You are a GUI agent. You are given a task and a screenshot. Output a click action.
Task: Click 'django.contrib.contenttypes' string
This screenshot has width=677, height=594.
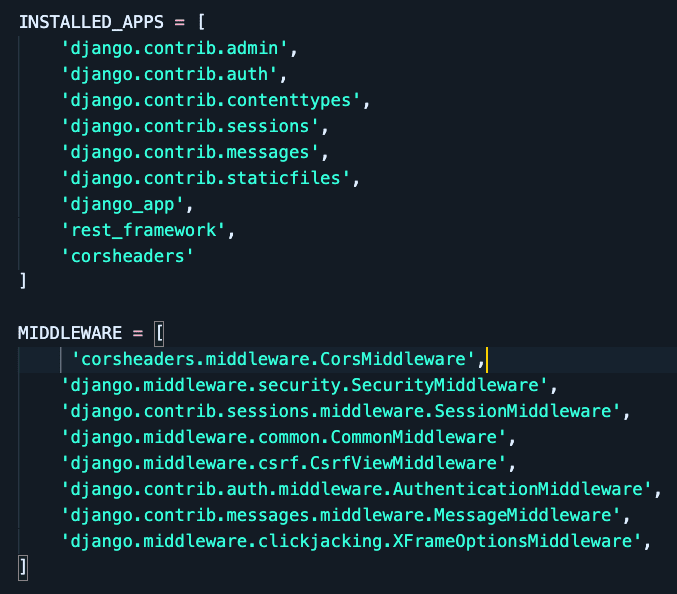[211, 100]
